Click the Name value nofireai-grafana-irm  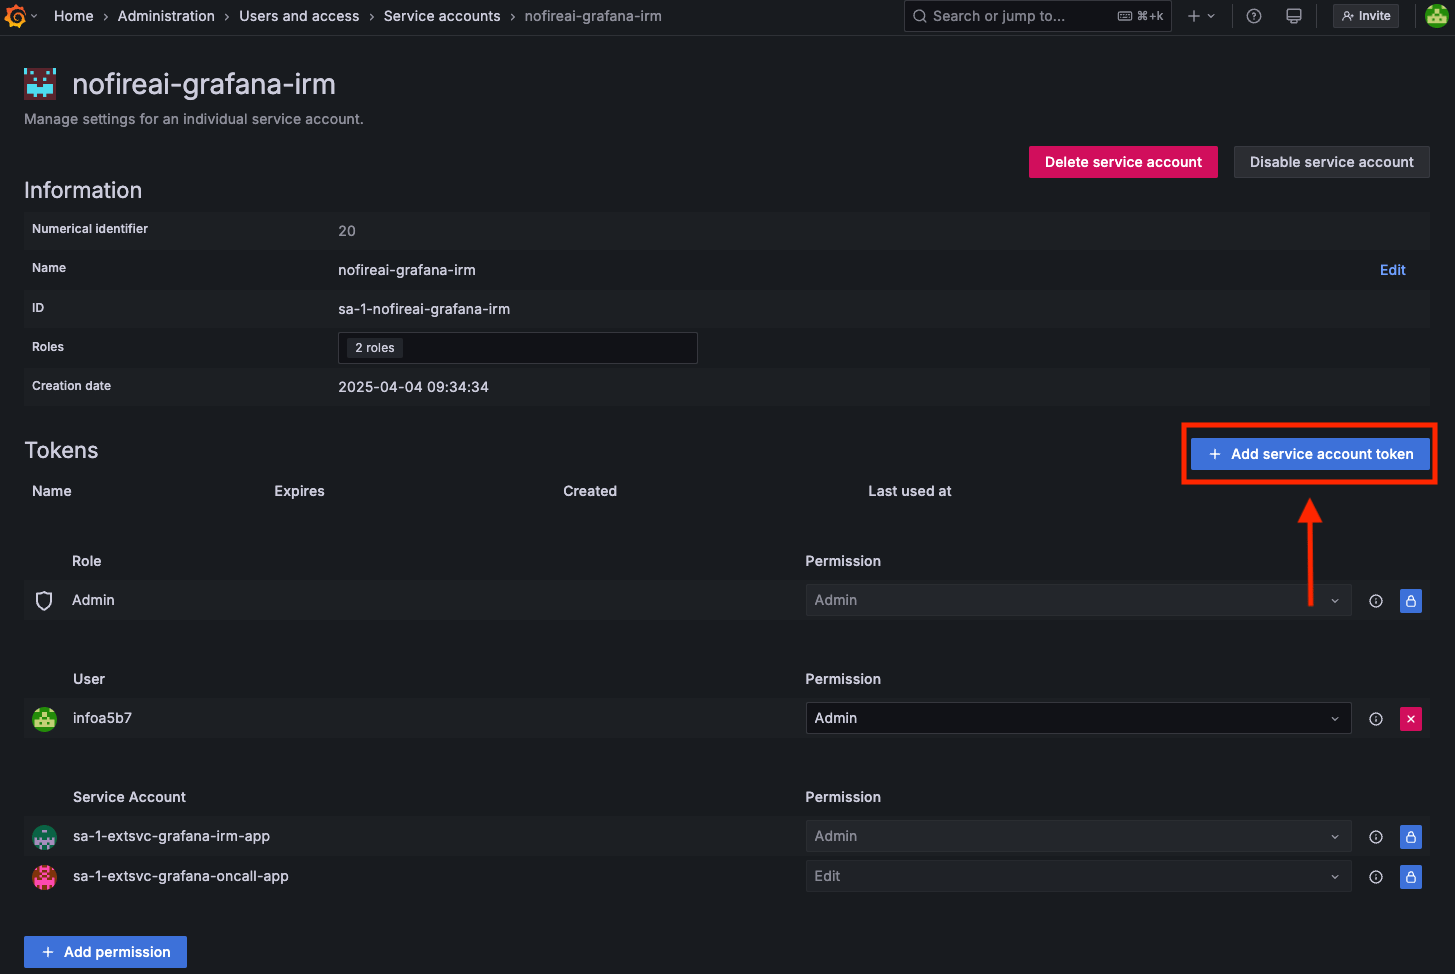coord(407,270)
